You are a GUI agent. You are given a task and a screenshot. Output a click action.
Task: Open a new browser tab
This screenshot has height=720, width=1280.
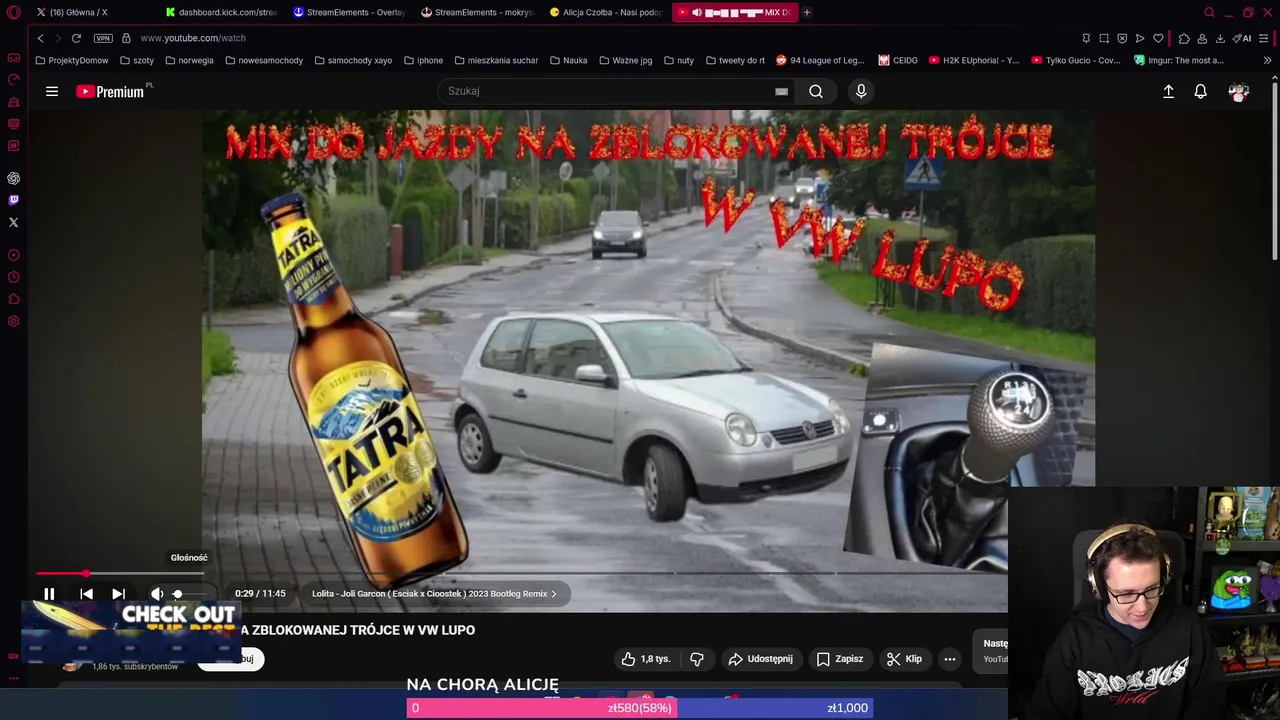[807, 12]
